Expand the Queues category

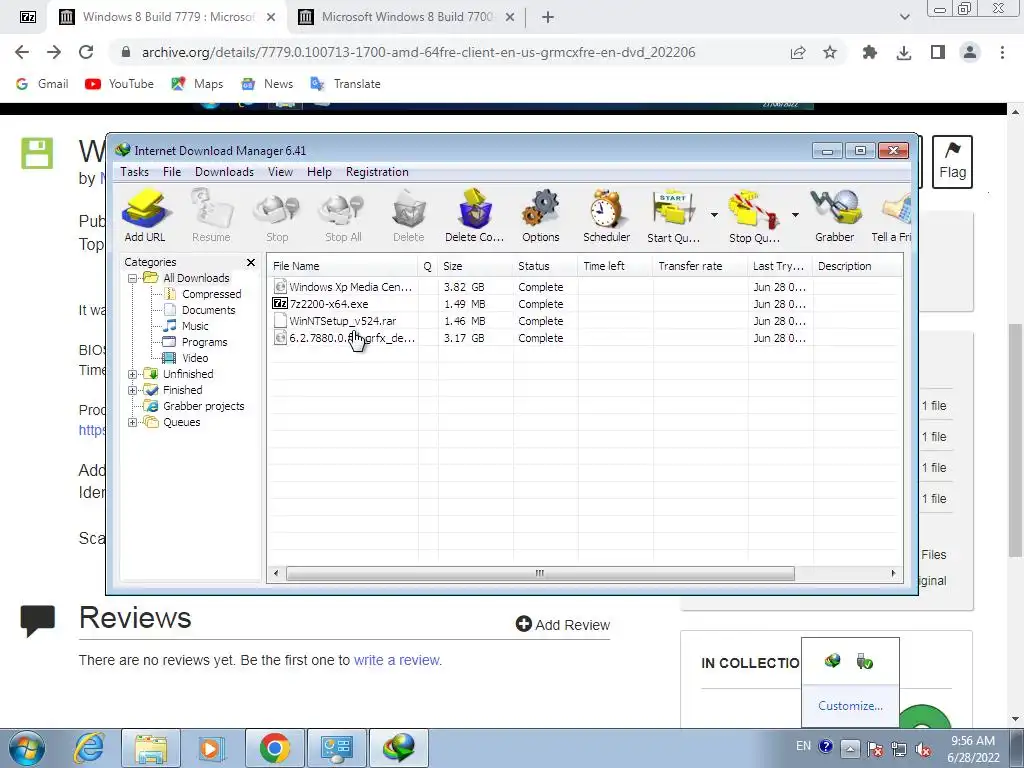pos(133,423)
